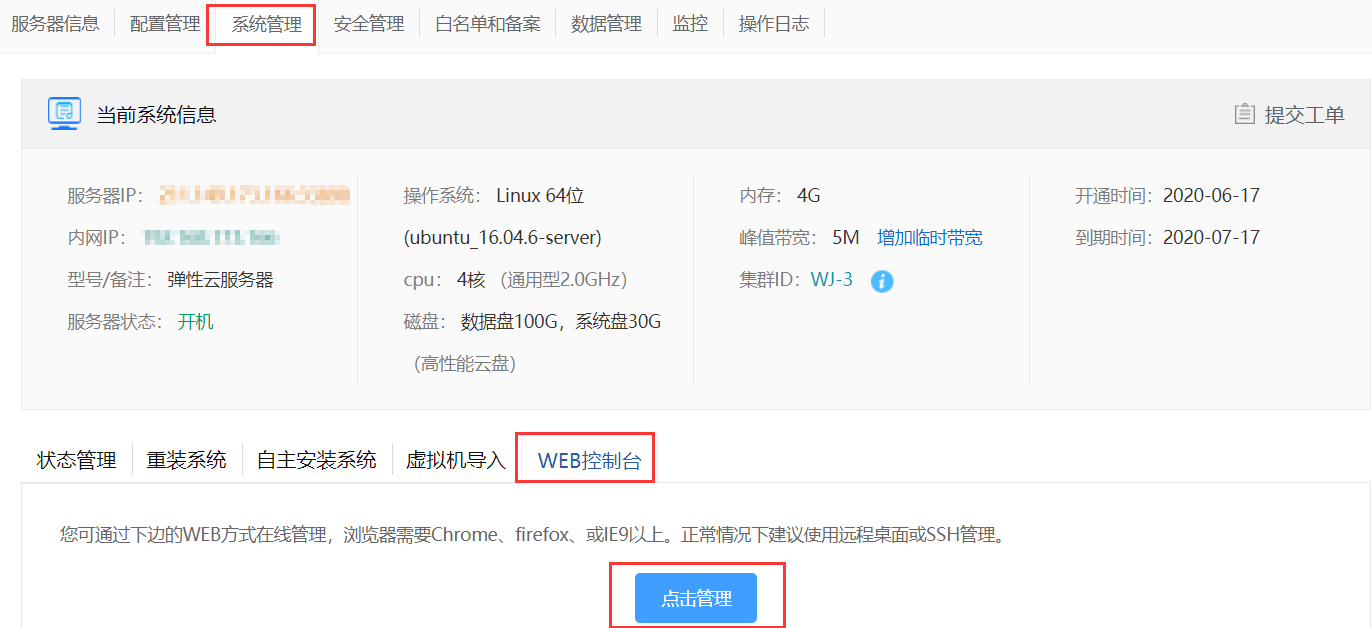
Task: Click the cluster ID info icon
Action: point(881,281)
